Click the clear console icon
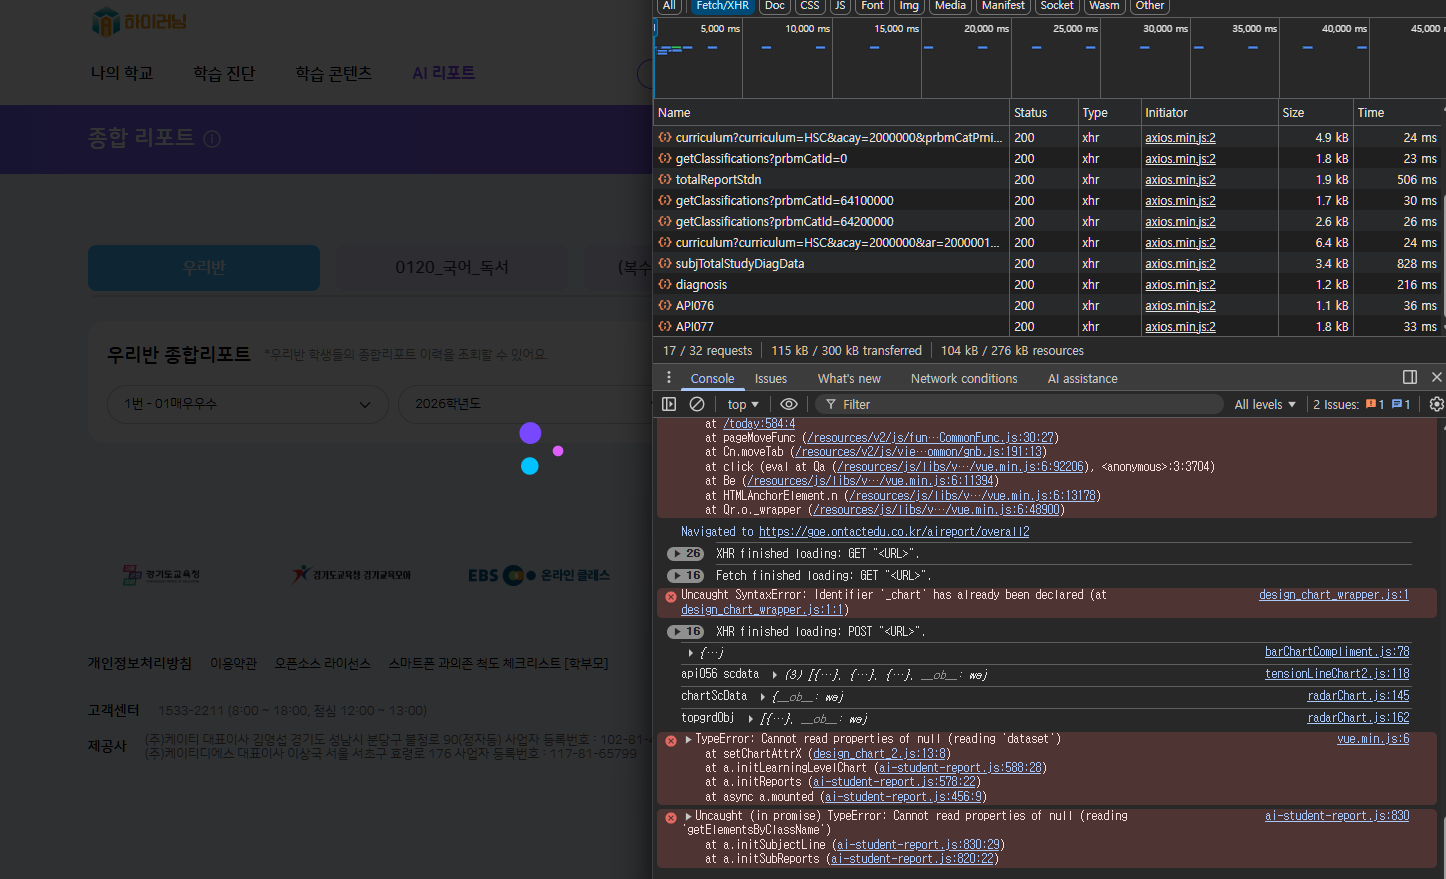The height and width of the screenshot is (879, 1446). 697,404
